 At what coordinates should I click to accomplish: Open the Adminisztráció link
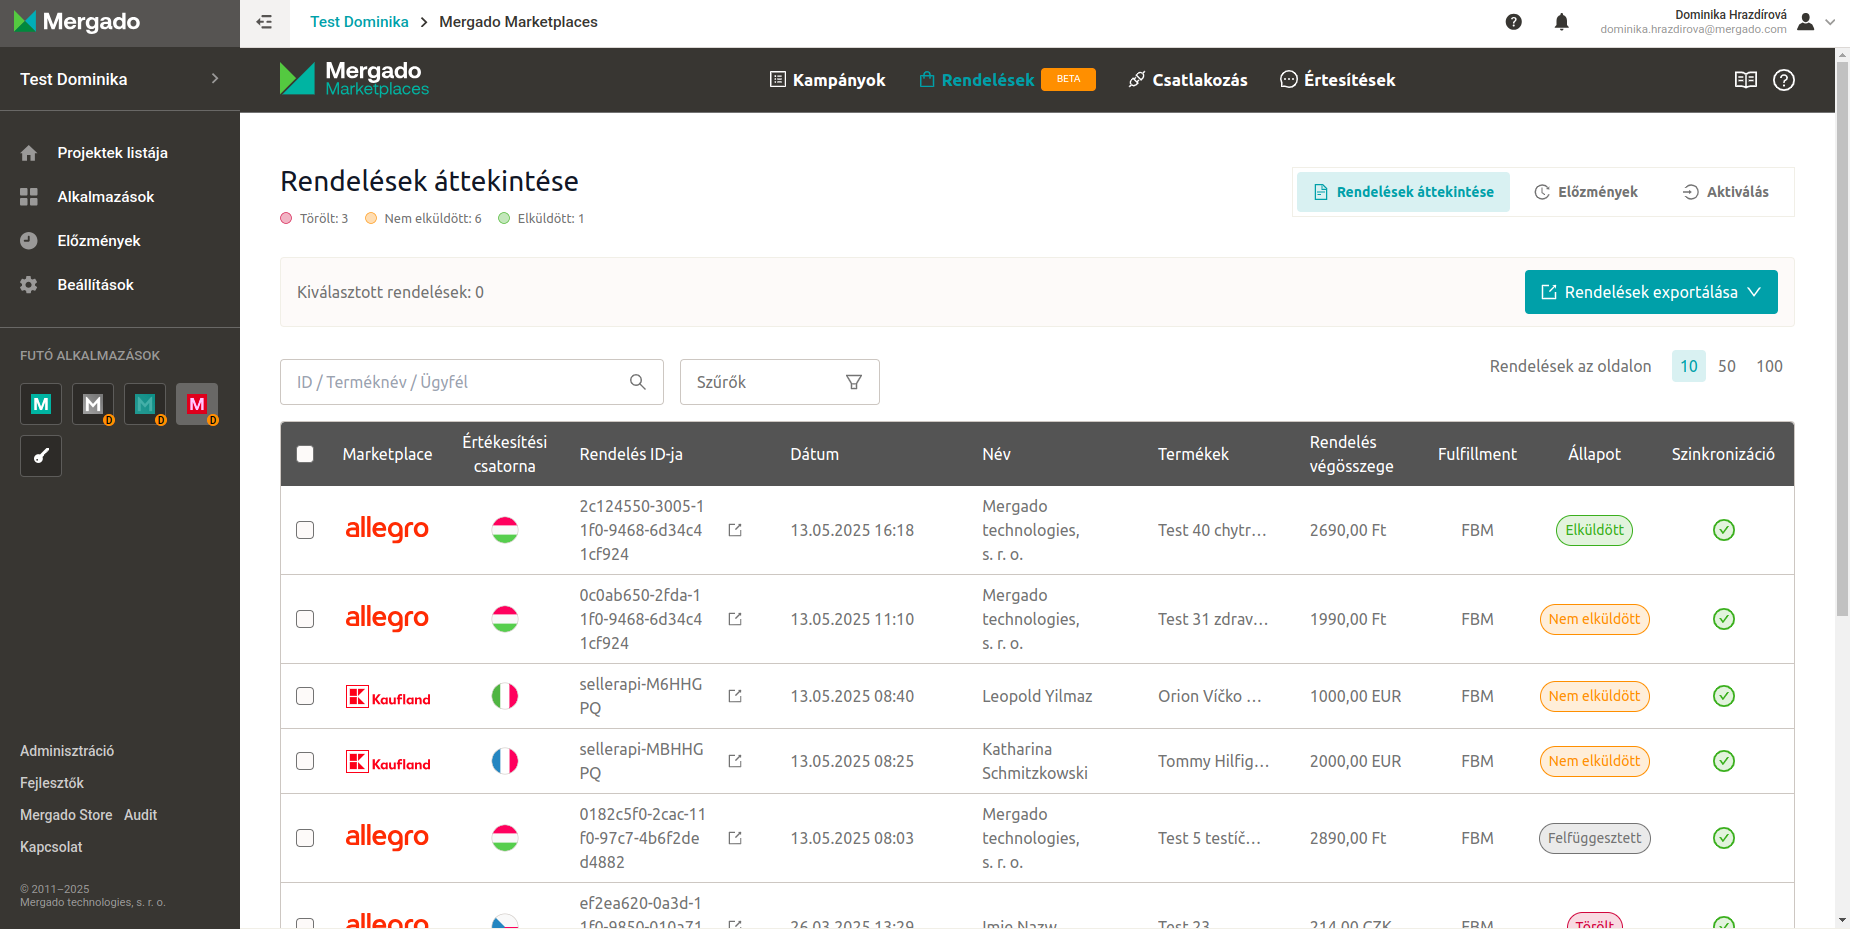click(67, 751)
